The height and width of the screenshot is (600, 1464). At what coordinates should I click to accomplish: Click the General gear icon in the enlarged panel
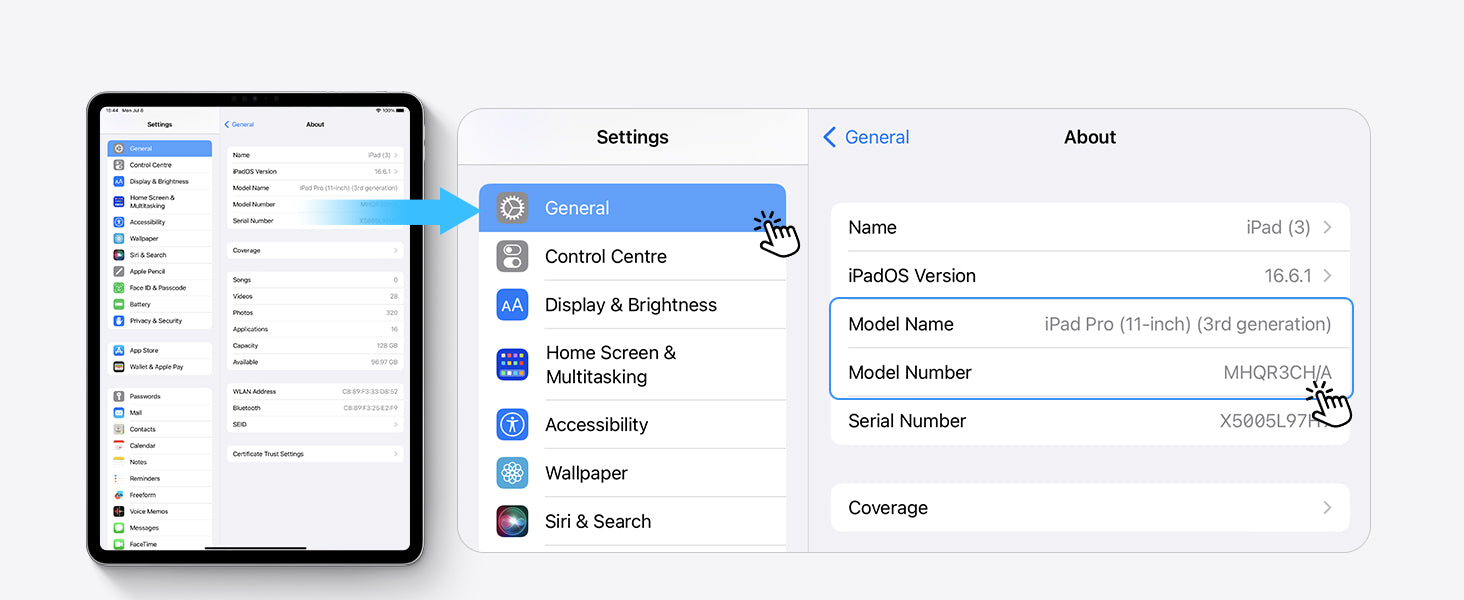[x=512, y=208]
